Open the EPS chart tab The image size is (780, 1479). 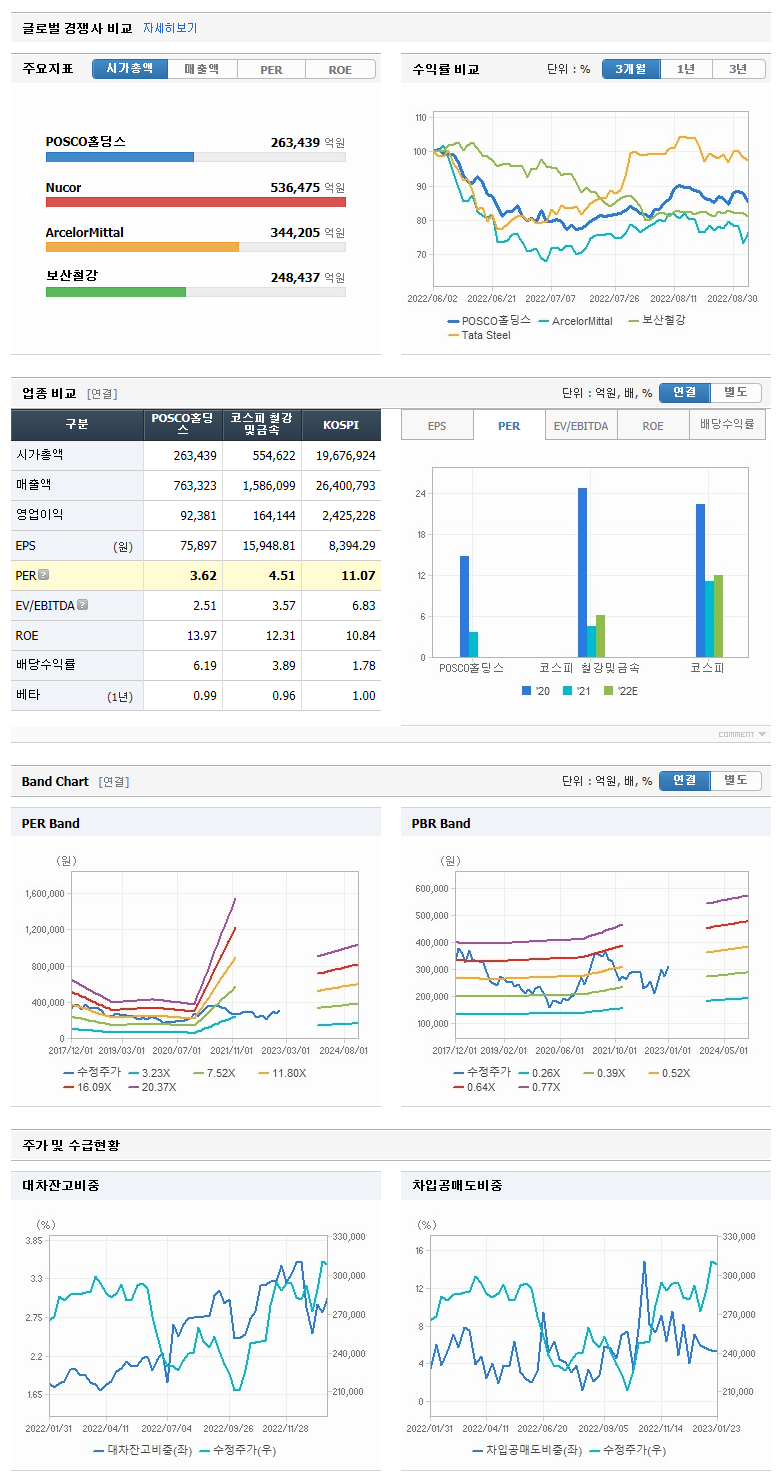(x=437, y=425)
